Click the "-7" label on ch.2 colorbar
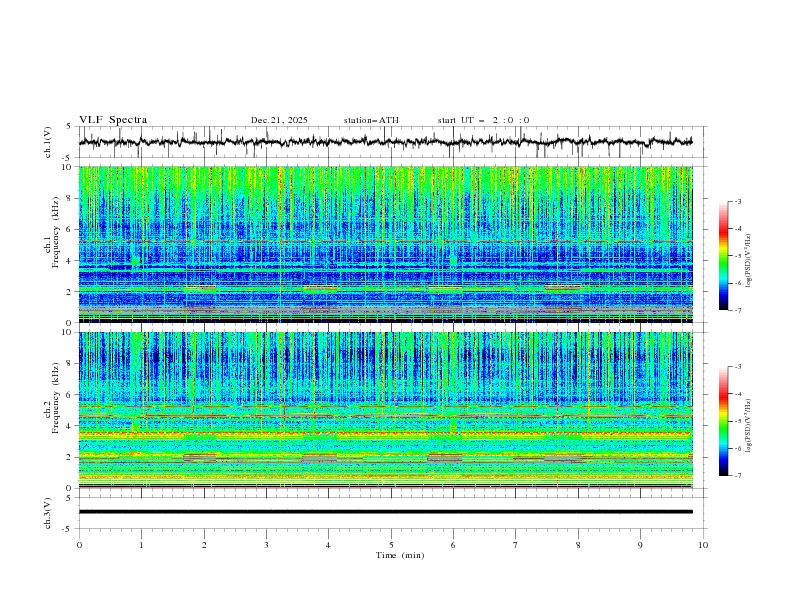 [738, 475]
